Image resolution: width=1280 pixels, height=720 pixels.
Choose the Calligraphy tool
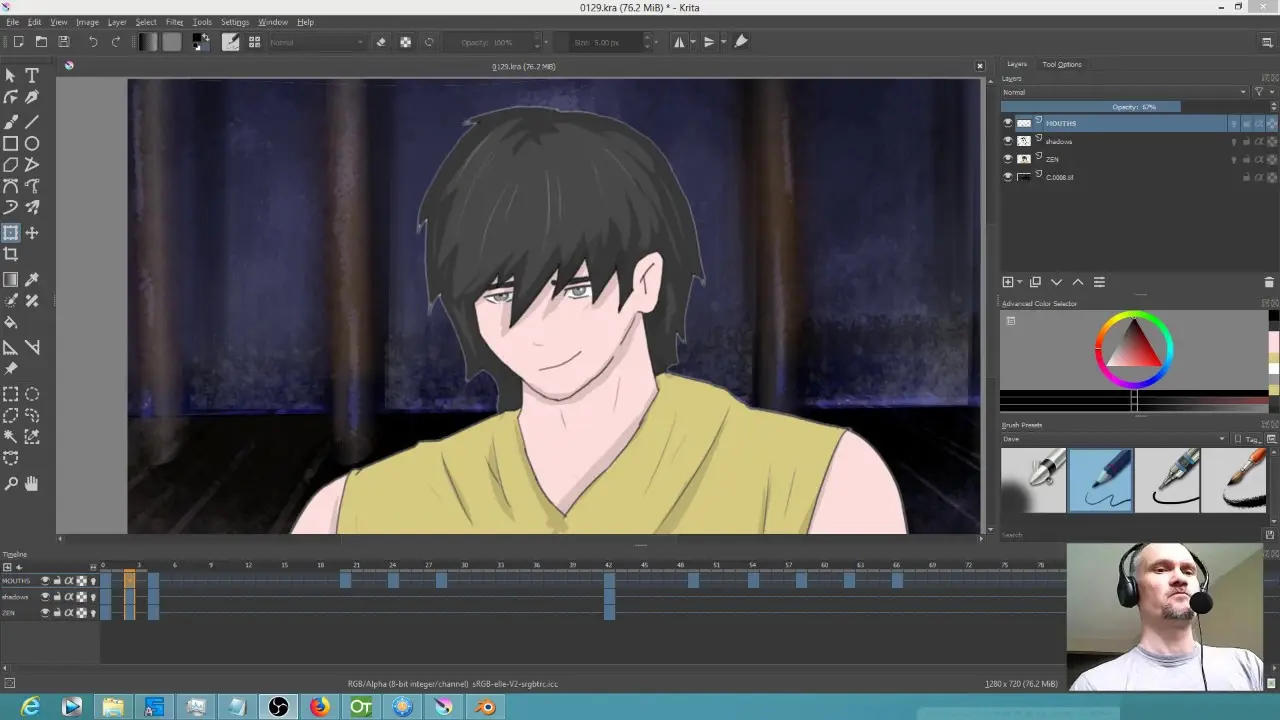tap(32, 98)
